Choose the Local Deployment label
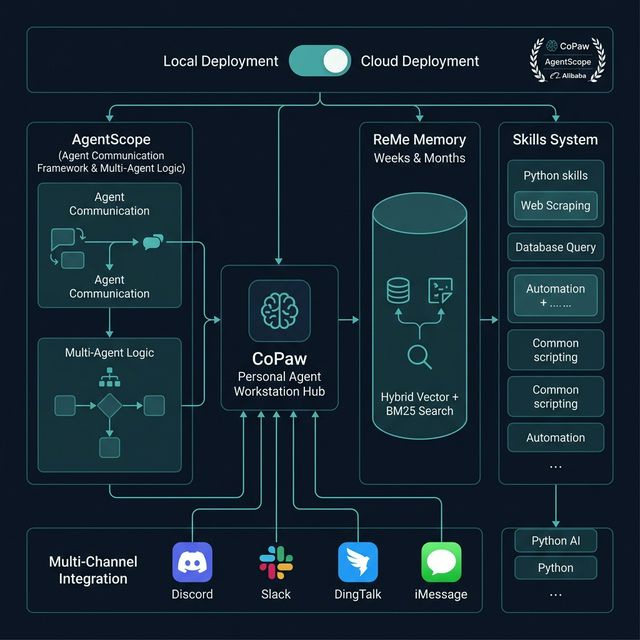Viewport: 640px width, 640px height. 221,61
